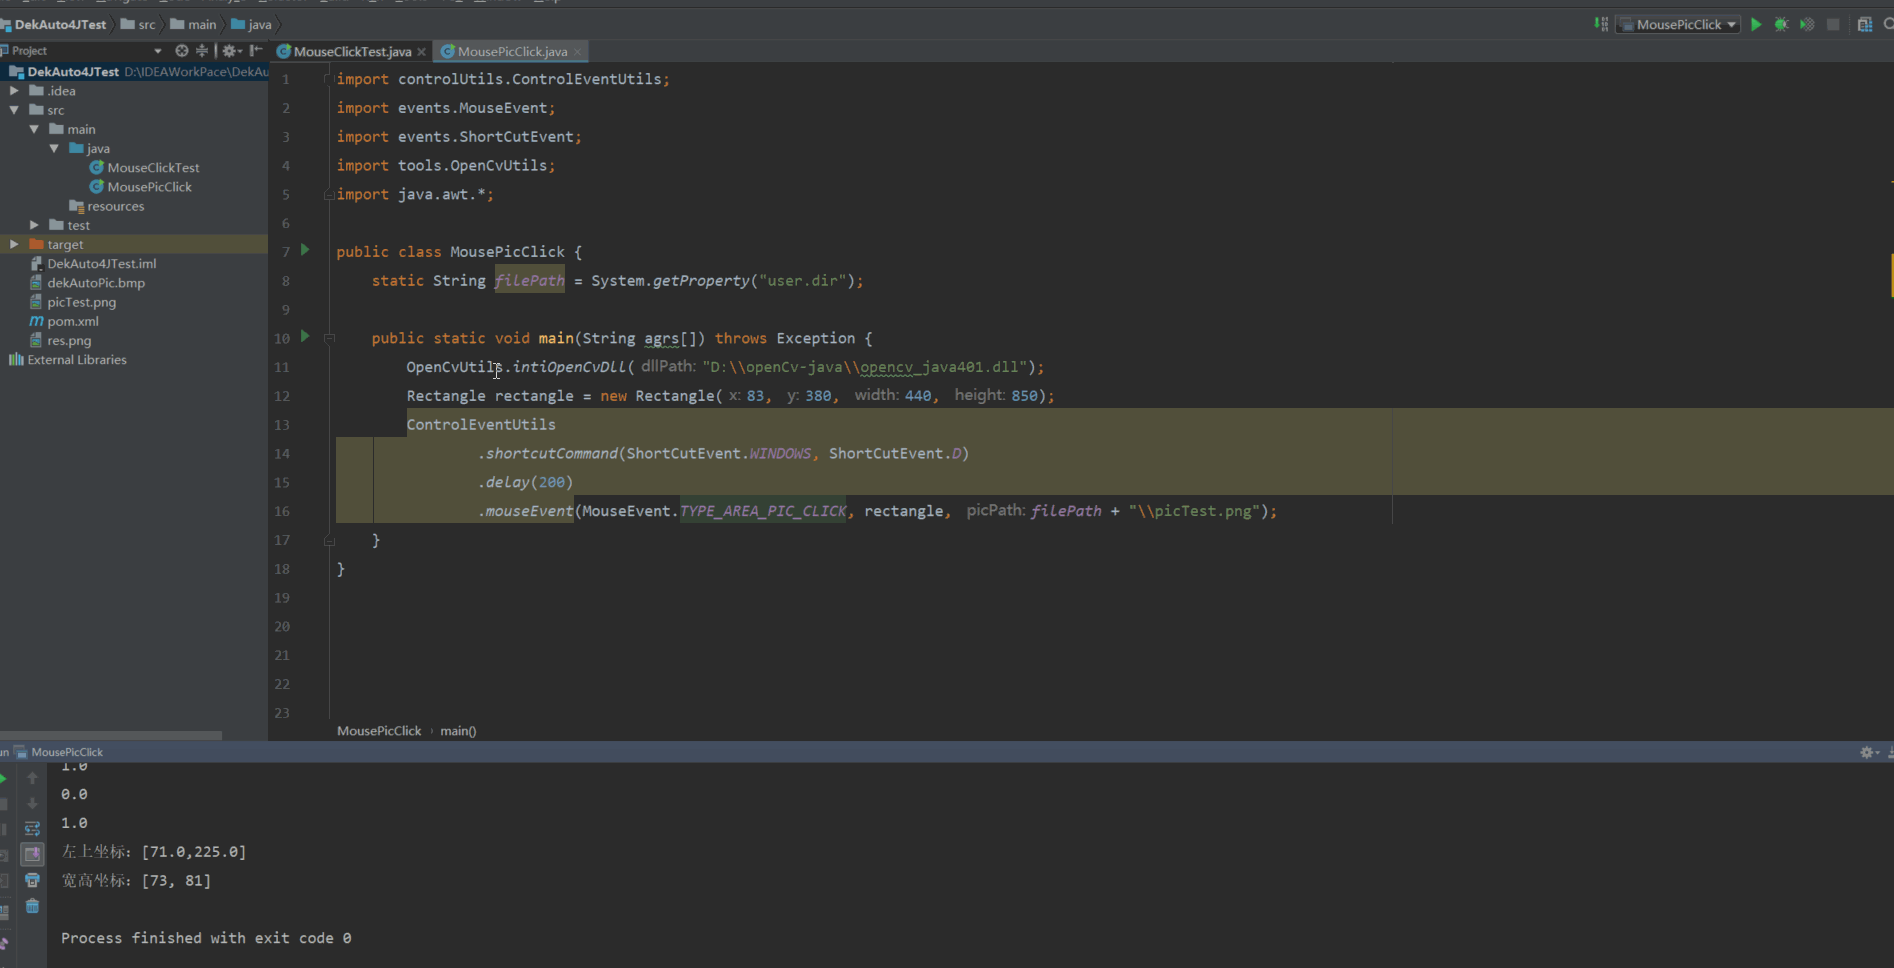The width and height of the screenshot is (1894, 968).
Task: Build the project using the binary arrow icon
Action: (1601, 24)
